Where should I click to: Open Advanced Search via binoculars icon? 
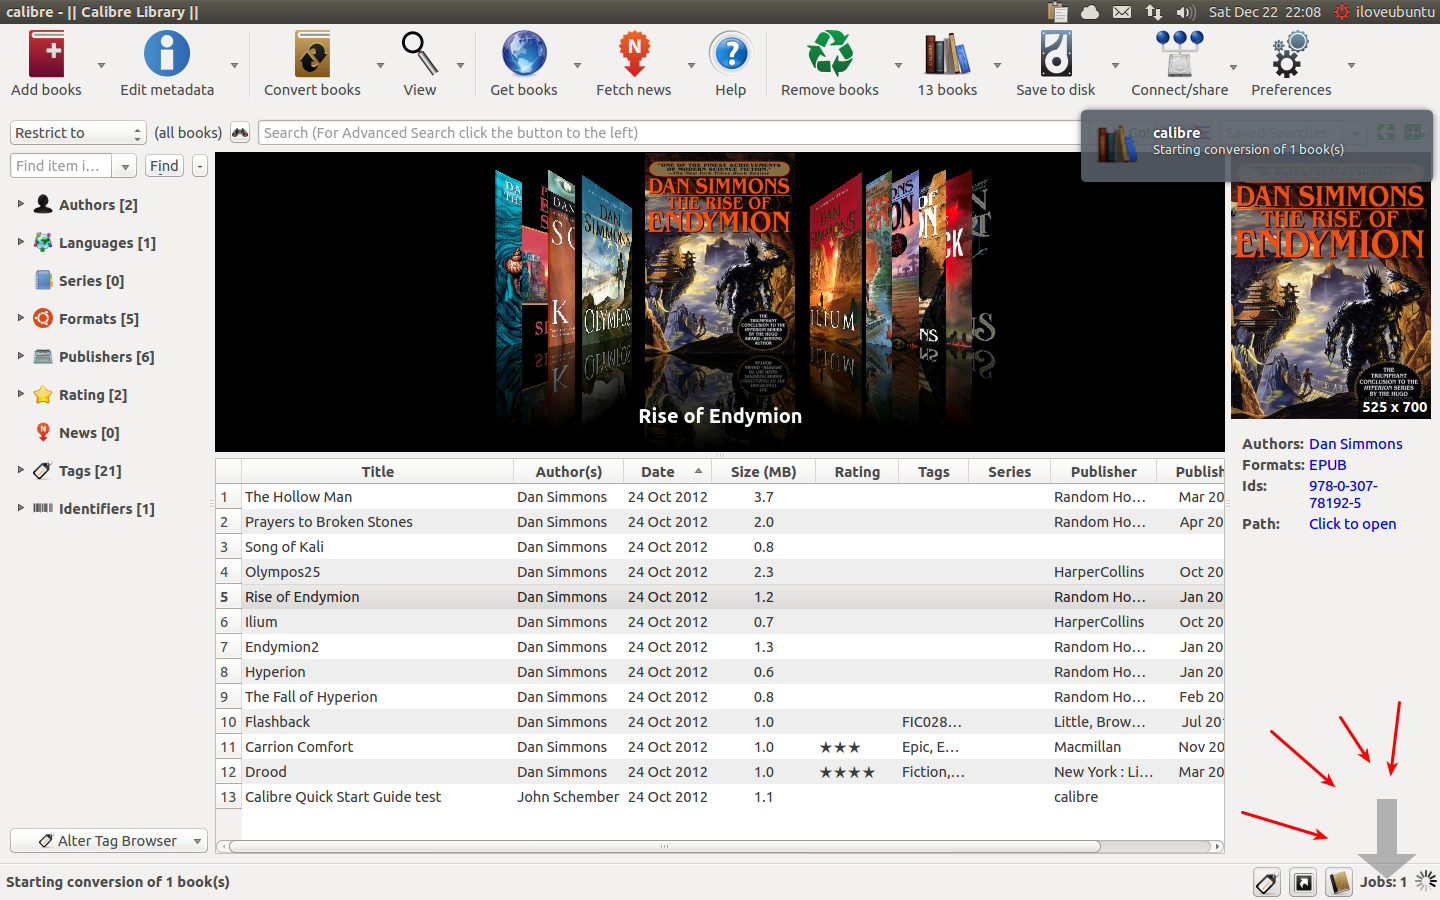(x=240, y=133)
